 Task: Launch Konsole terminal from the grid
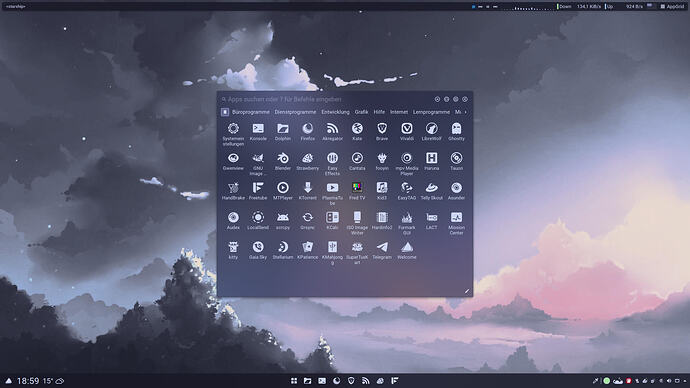coord(258,132)
